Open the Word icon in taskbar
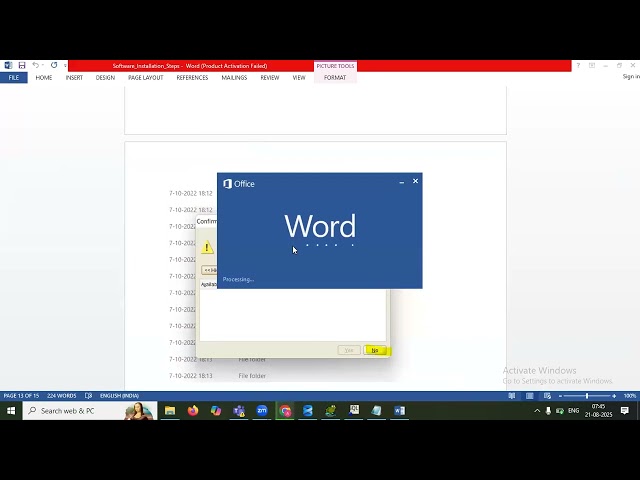Image resolution: width=640 pixels, height=480 pixels. 400,411
